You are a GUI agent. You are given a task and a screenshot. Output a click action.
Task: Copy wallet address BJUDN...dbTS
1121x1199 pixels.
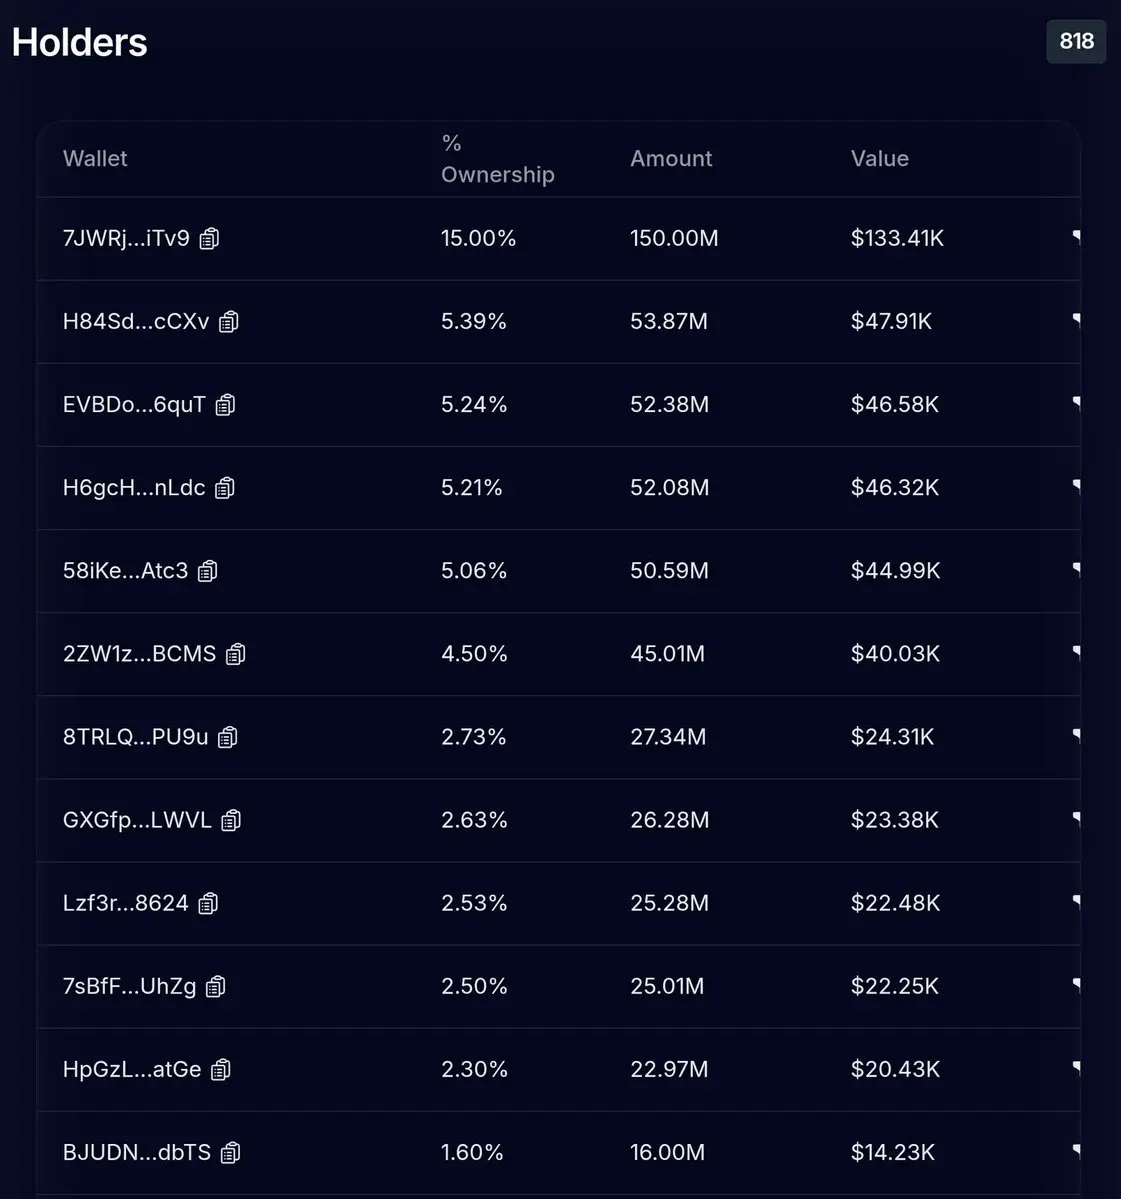231,1152
